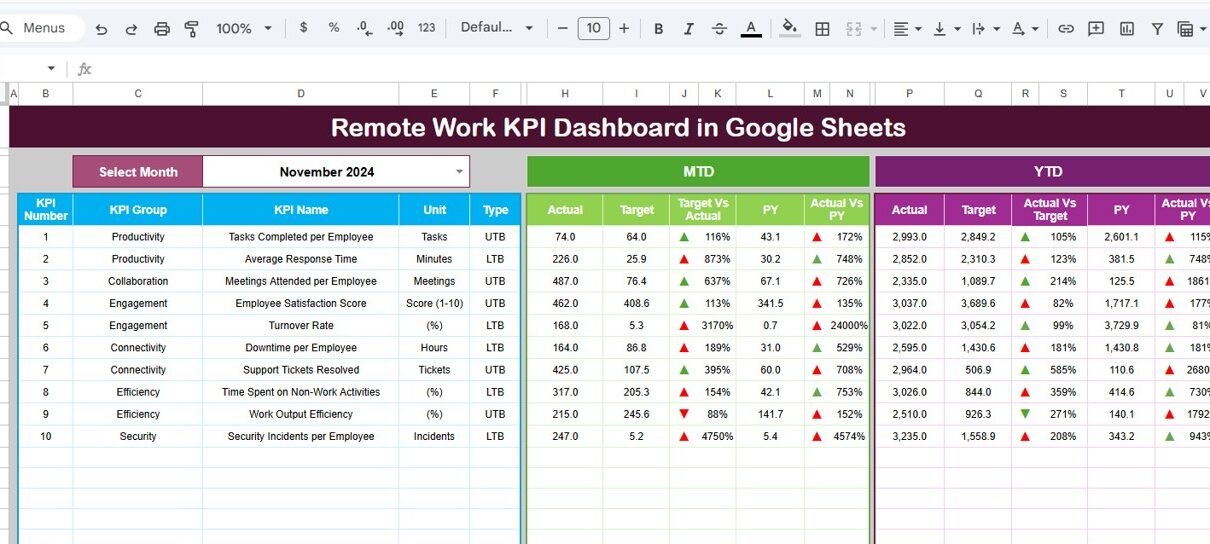Open the November 2024 month dropdown
Screen dimensions: 1210x544
point(459,172)
